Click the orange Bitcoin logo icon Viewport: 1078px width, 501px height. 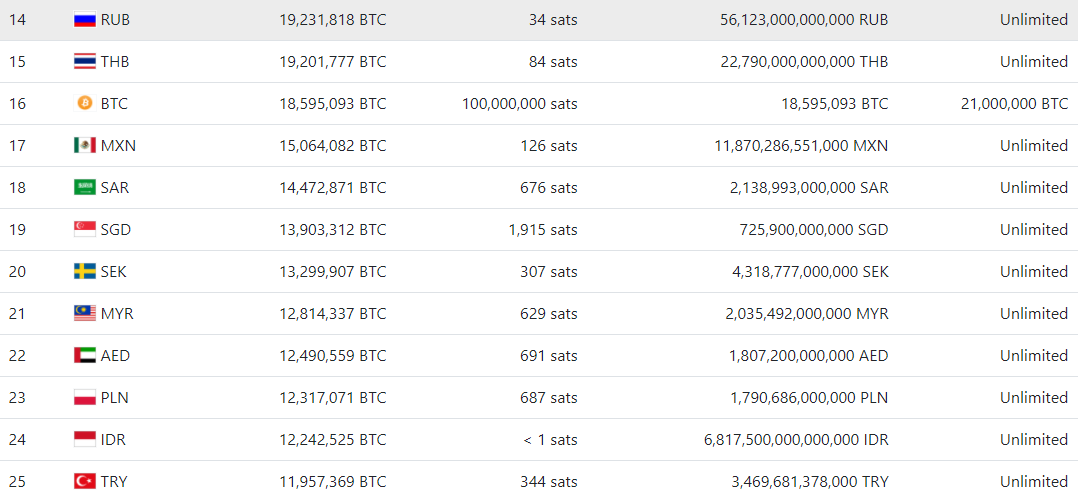coord(84,104)
